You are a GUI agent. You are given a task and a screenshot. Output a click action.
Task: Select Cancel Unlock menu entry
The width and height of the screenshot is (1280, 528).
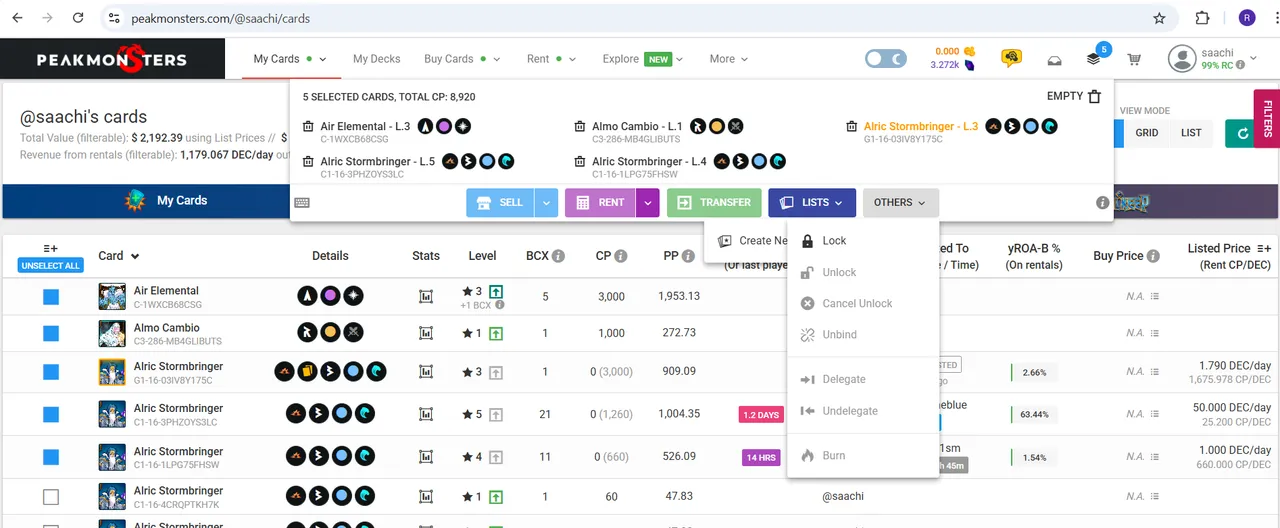pyautogui.click(x=863, y=303)
